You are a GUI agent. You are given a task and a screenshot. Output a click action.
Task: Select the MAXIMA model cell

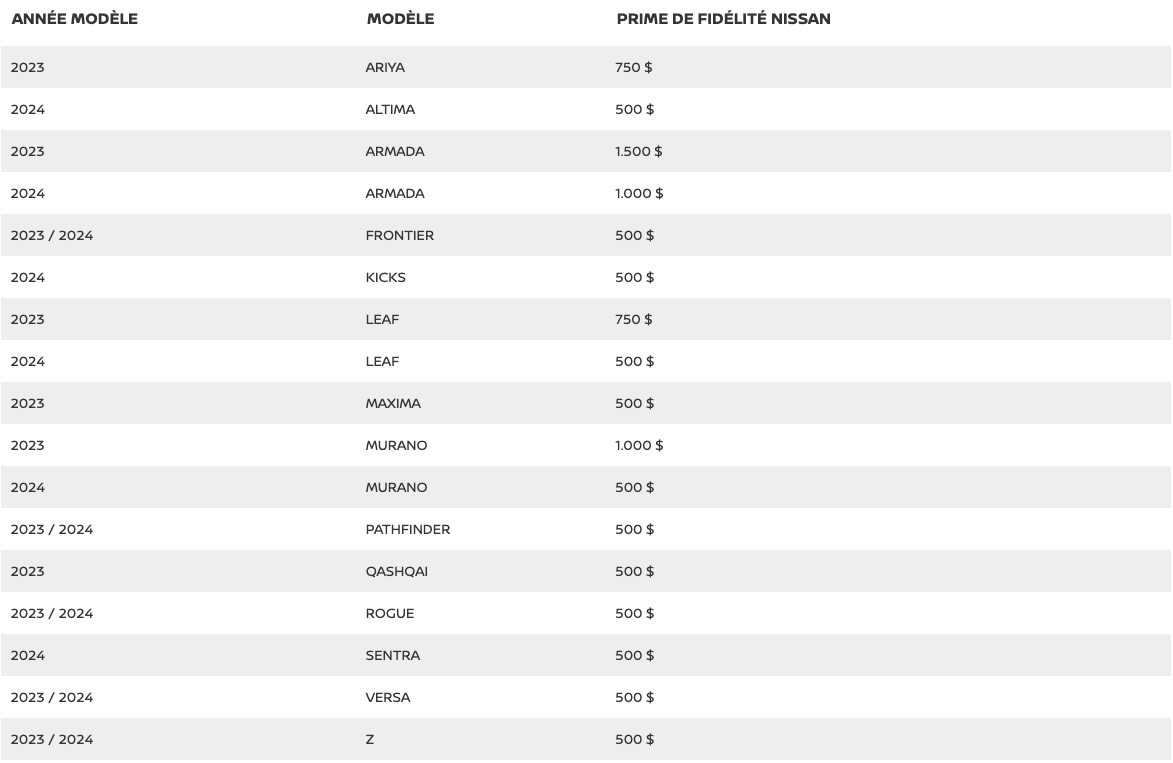(x=393, y=403)
